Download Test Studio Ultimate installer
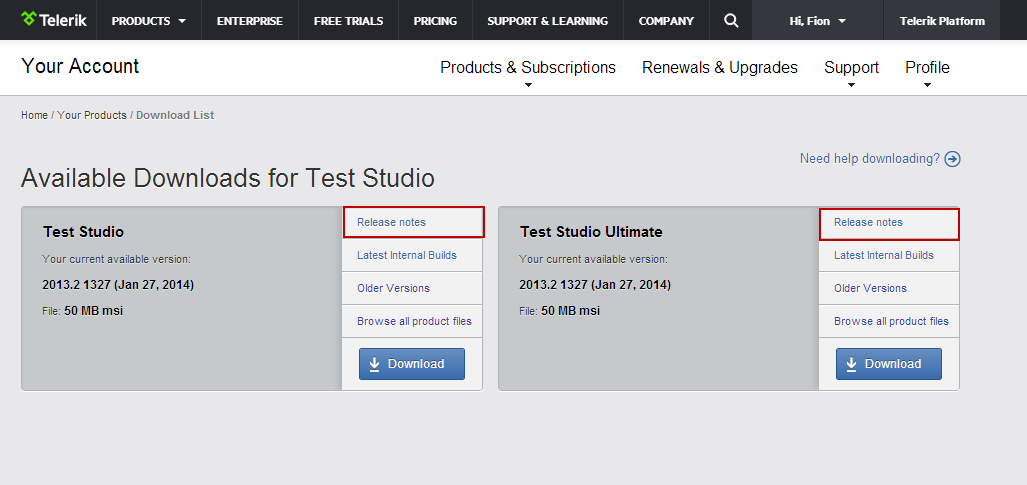 point(888,364)
